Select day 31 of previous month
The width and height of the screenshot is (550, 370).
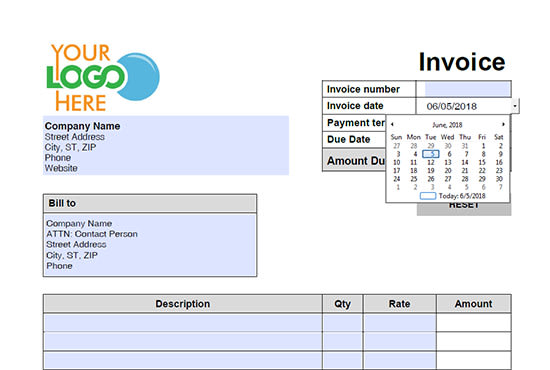click(465, 146)
